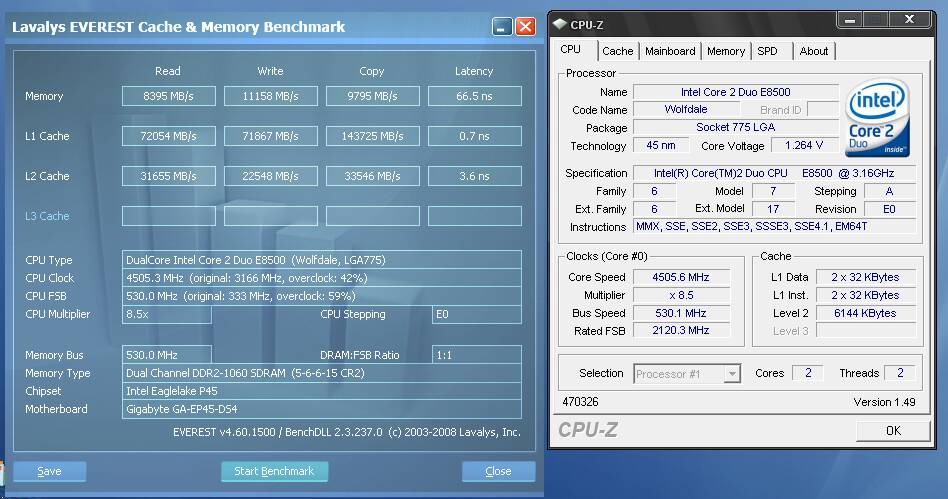Start Benchmark in EVEREST window
Viewport: 948px width, 499px height.
[274, 471]
